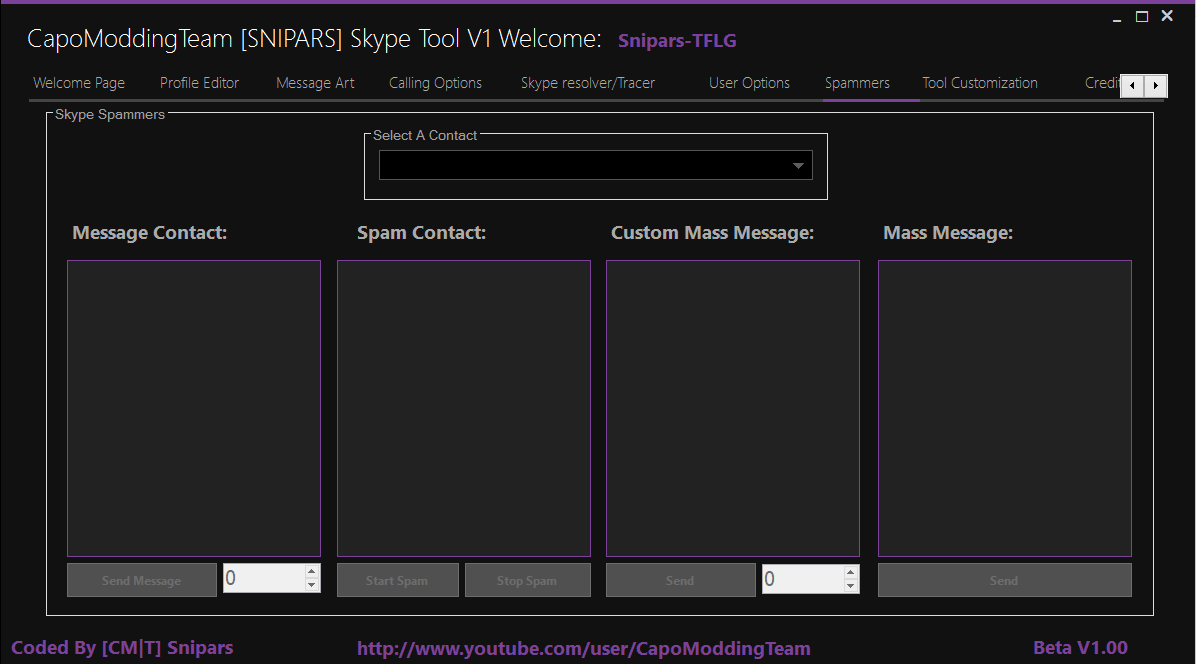
Task: Go to the Message Art tab
Action: click(315, 83)
